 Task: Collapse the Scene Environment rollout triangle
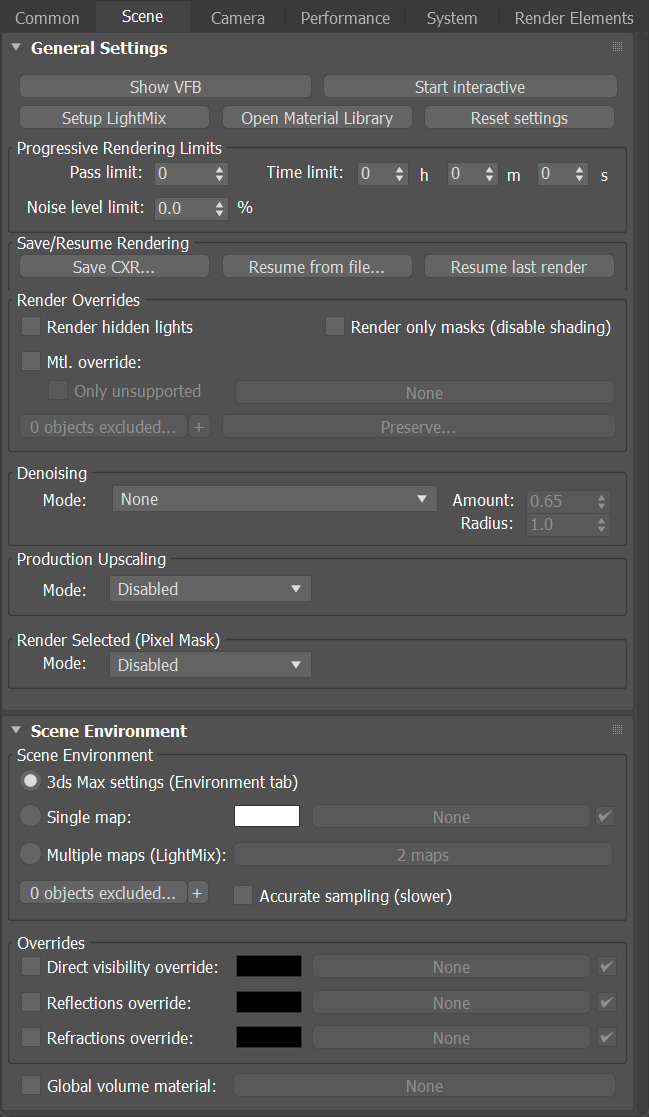(16, 730)
